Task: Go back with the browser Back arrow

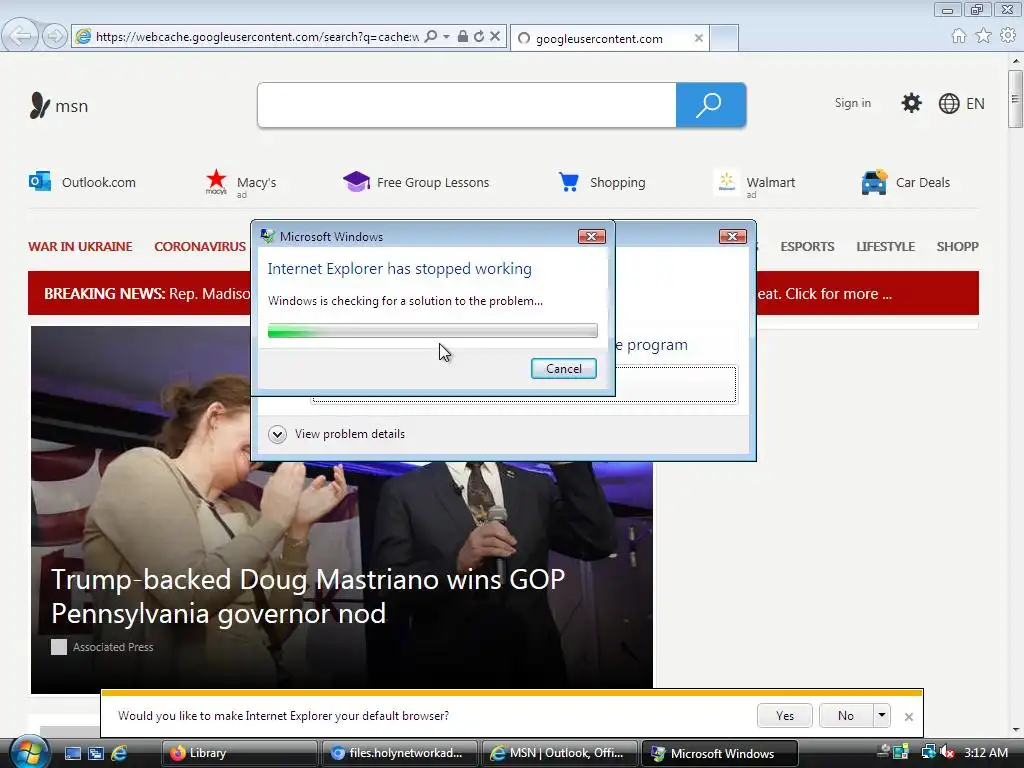Action: 20,36
